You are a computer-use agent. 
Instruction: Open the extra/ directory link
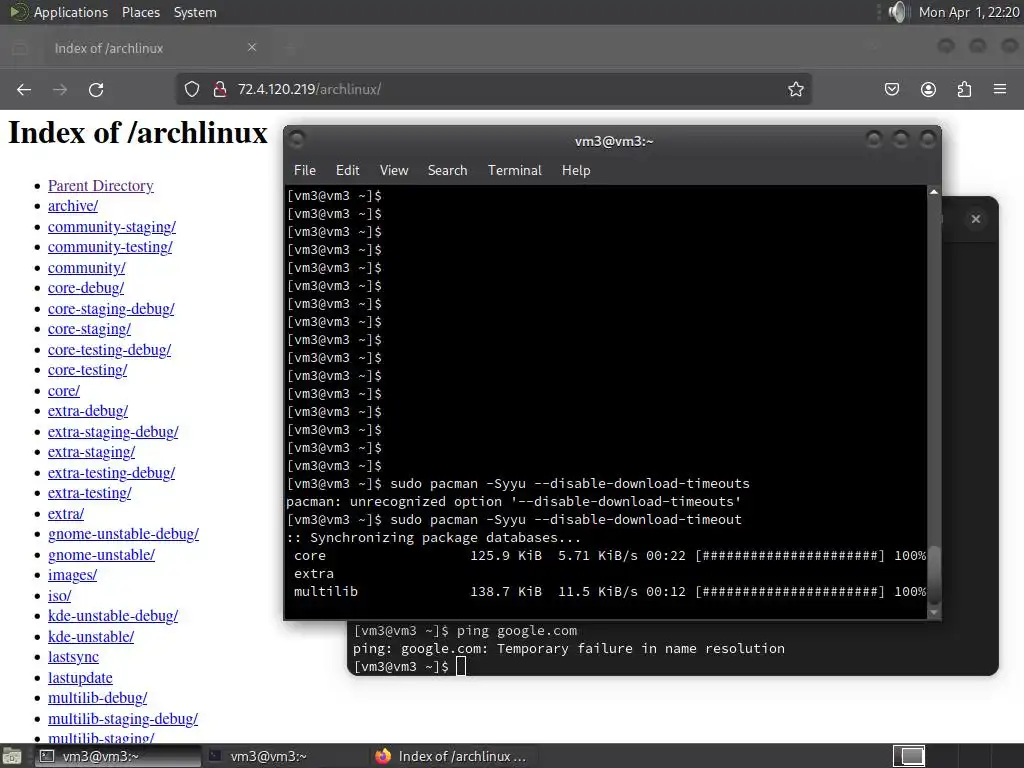coord(65,514)
